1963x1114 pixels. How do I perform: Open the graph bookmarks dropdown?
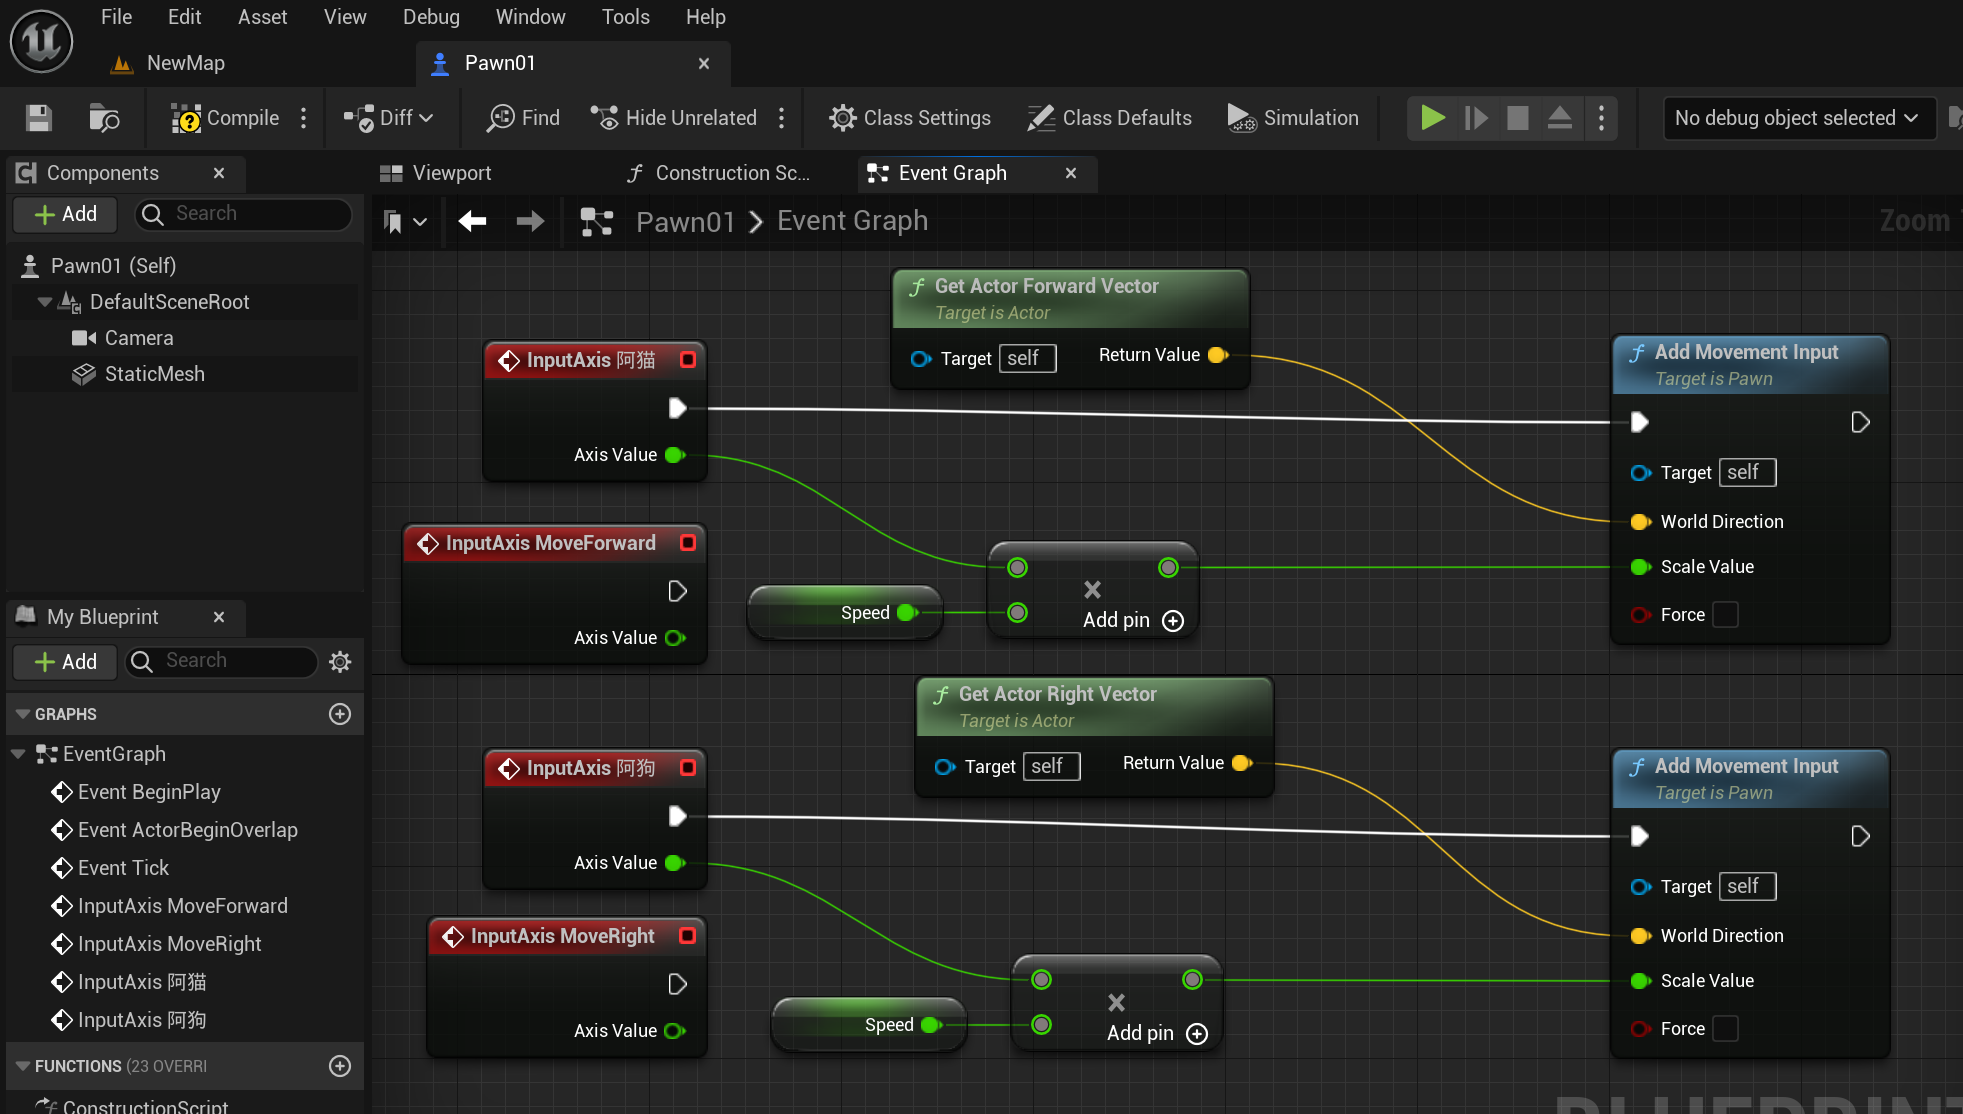(x=405, y=221)
